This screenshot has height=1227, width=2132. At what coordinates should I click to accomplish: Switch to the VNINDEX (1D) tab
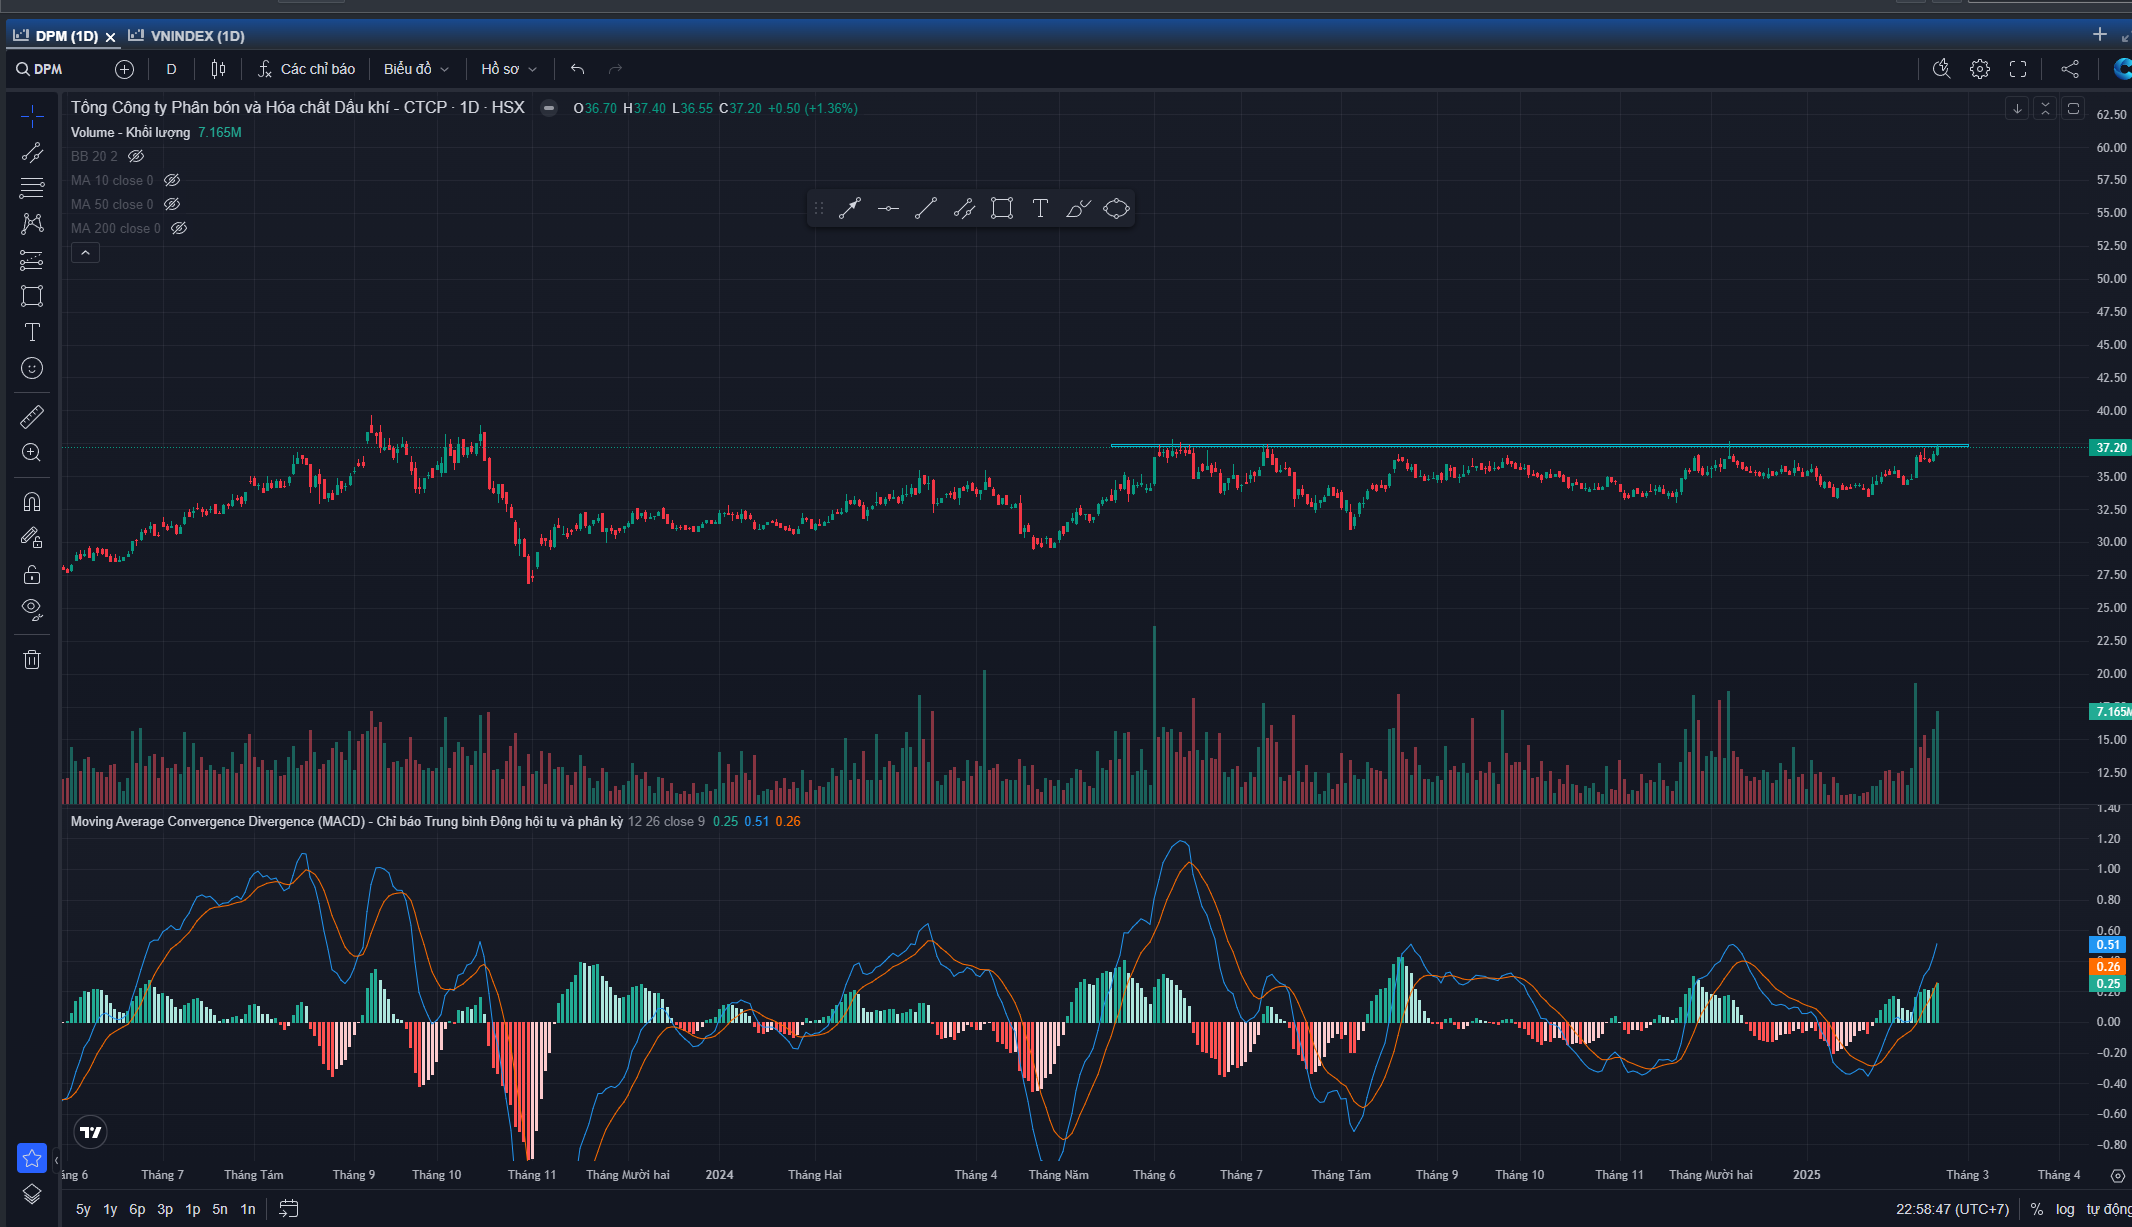pos(197,36)
